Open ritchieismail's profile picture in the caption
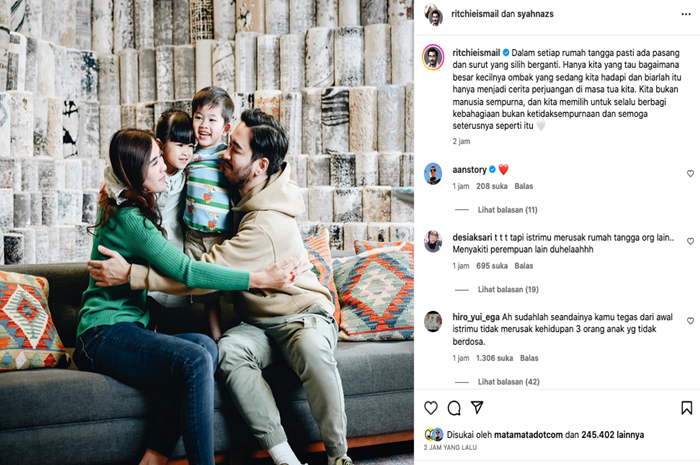 [x=433, y=58]
